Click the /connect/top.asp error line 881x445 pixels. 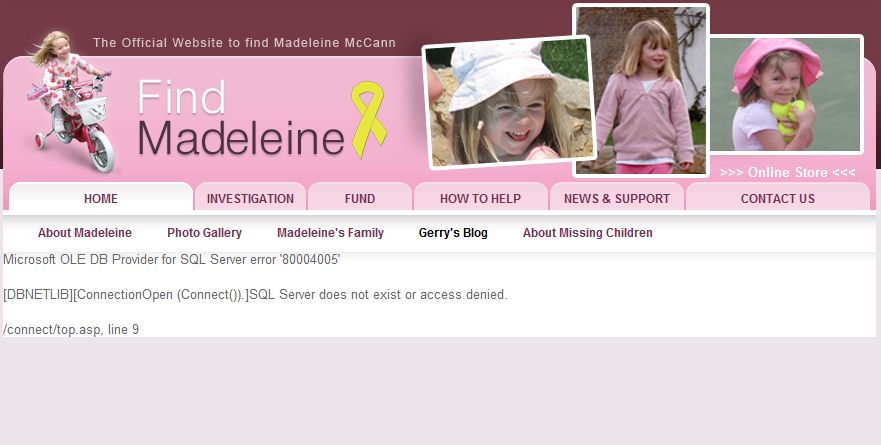click(71, 329)
